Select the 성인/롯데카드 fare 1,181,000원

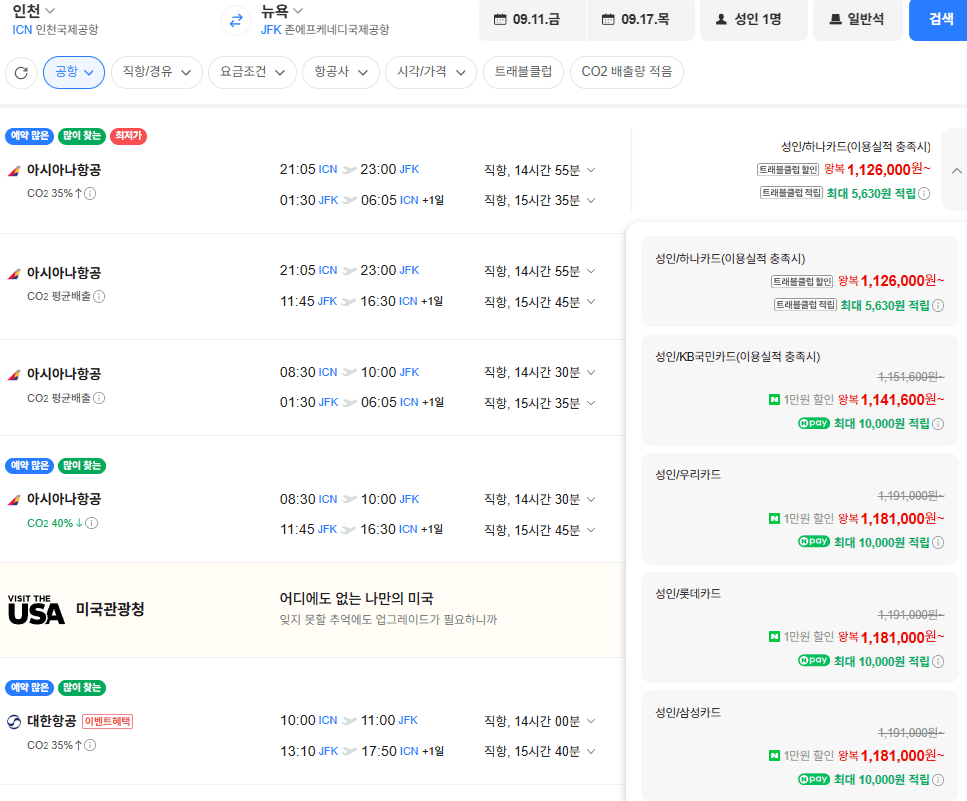click(x=799, y=628)
